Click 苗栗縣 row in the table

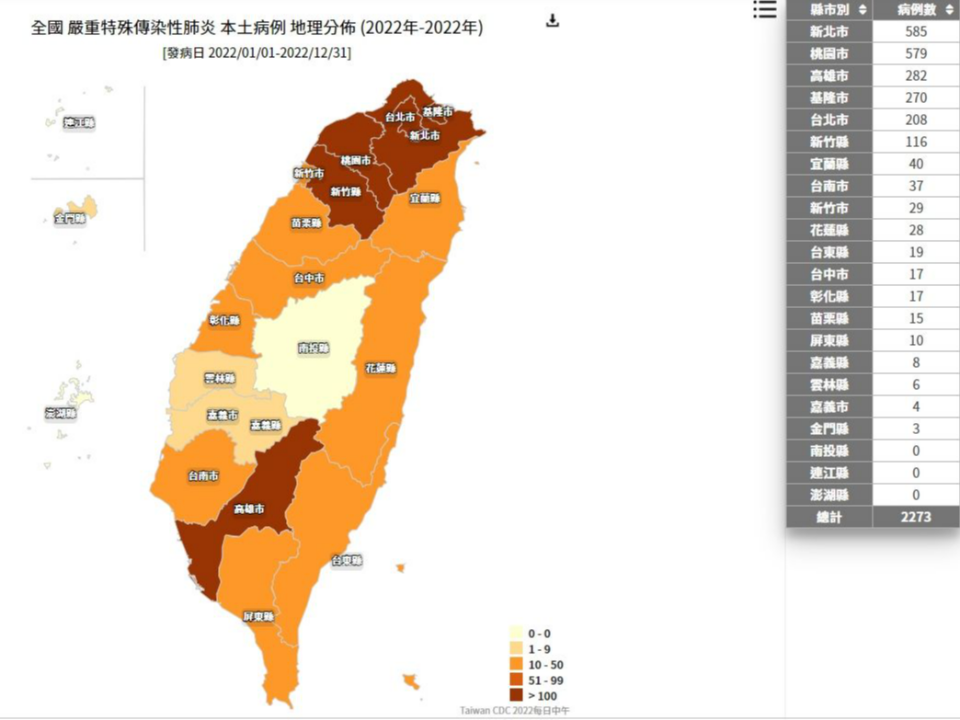point(872,318)
